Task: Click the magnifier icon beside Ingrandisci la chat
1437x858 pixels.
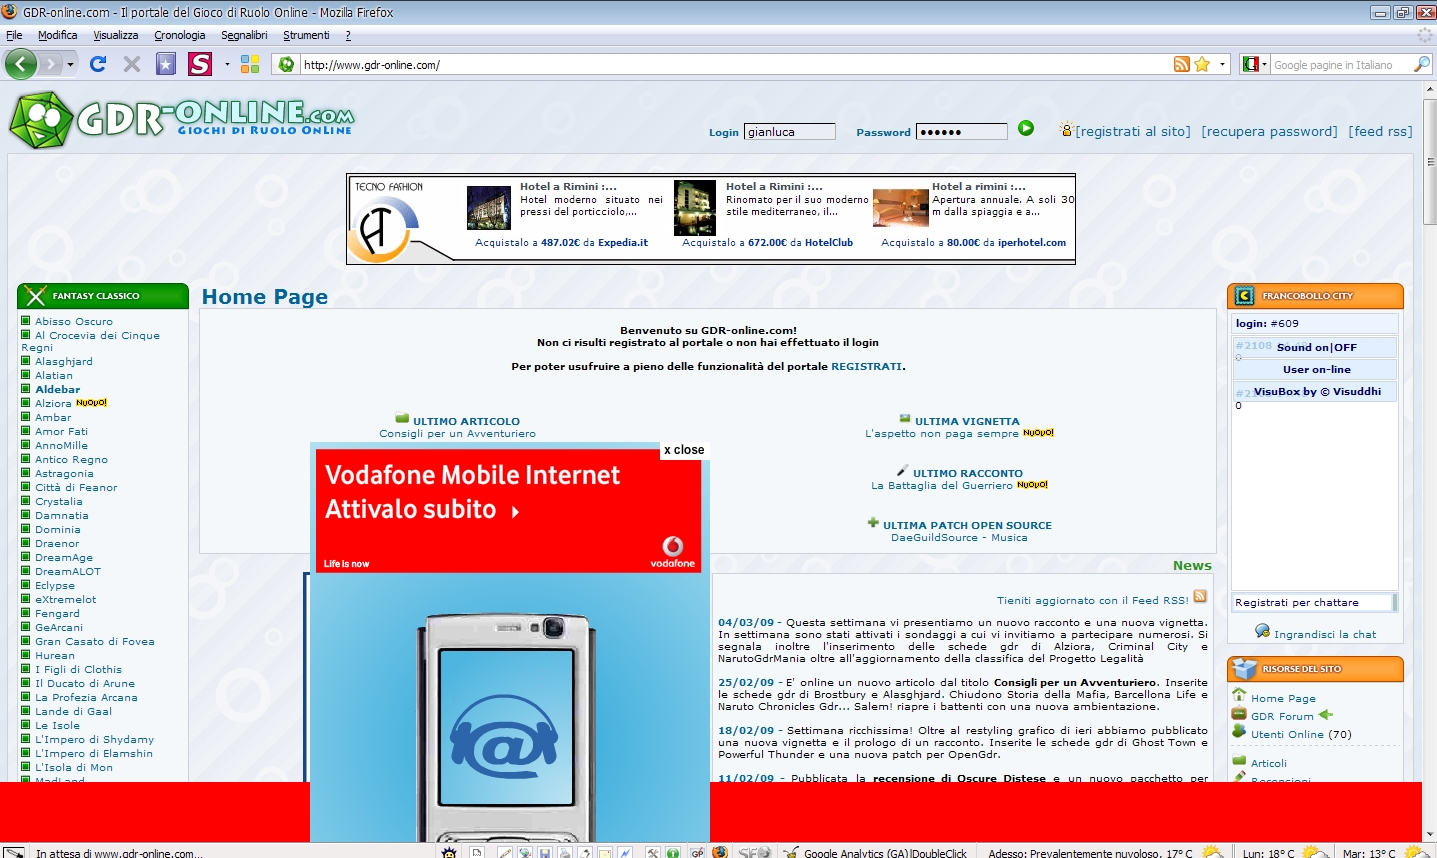Action: (1262, 631)
